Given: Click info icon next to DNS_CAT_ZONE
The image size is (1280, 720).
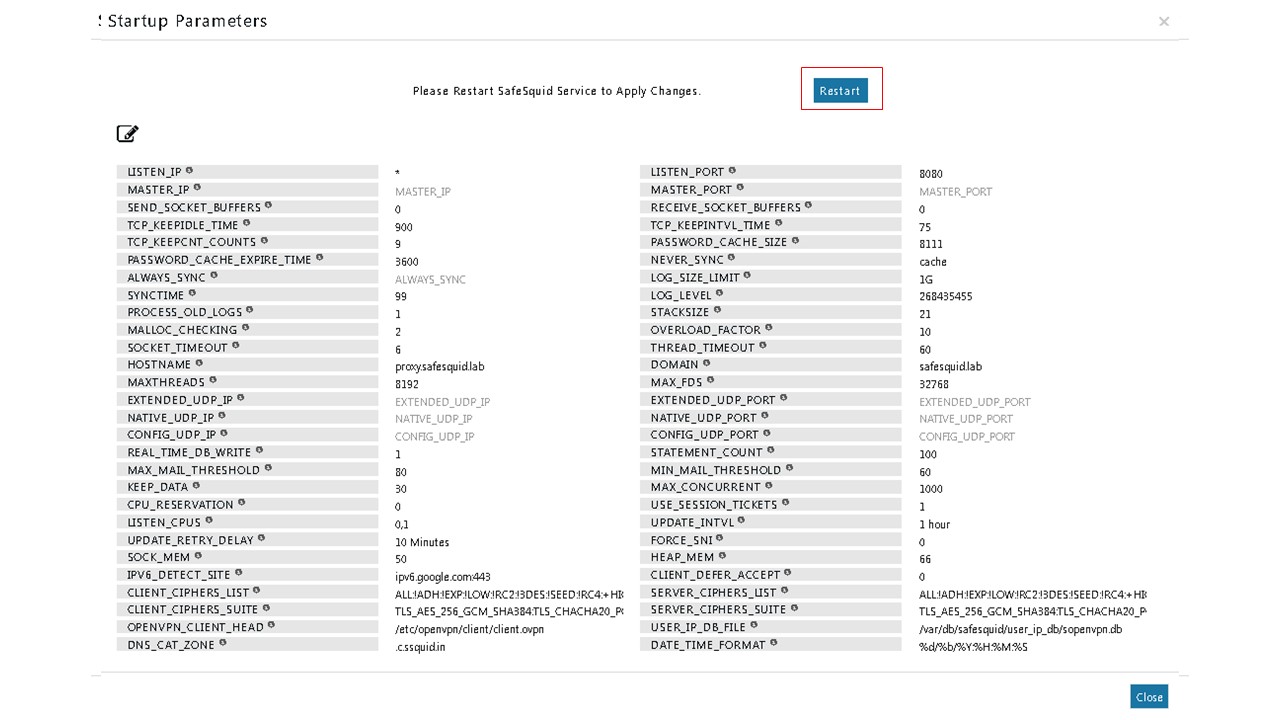Looking at the screenshot, I should click(x=223, y=643).
